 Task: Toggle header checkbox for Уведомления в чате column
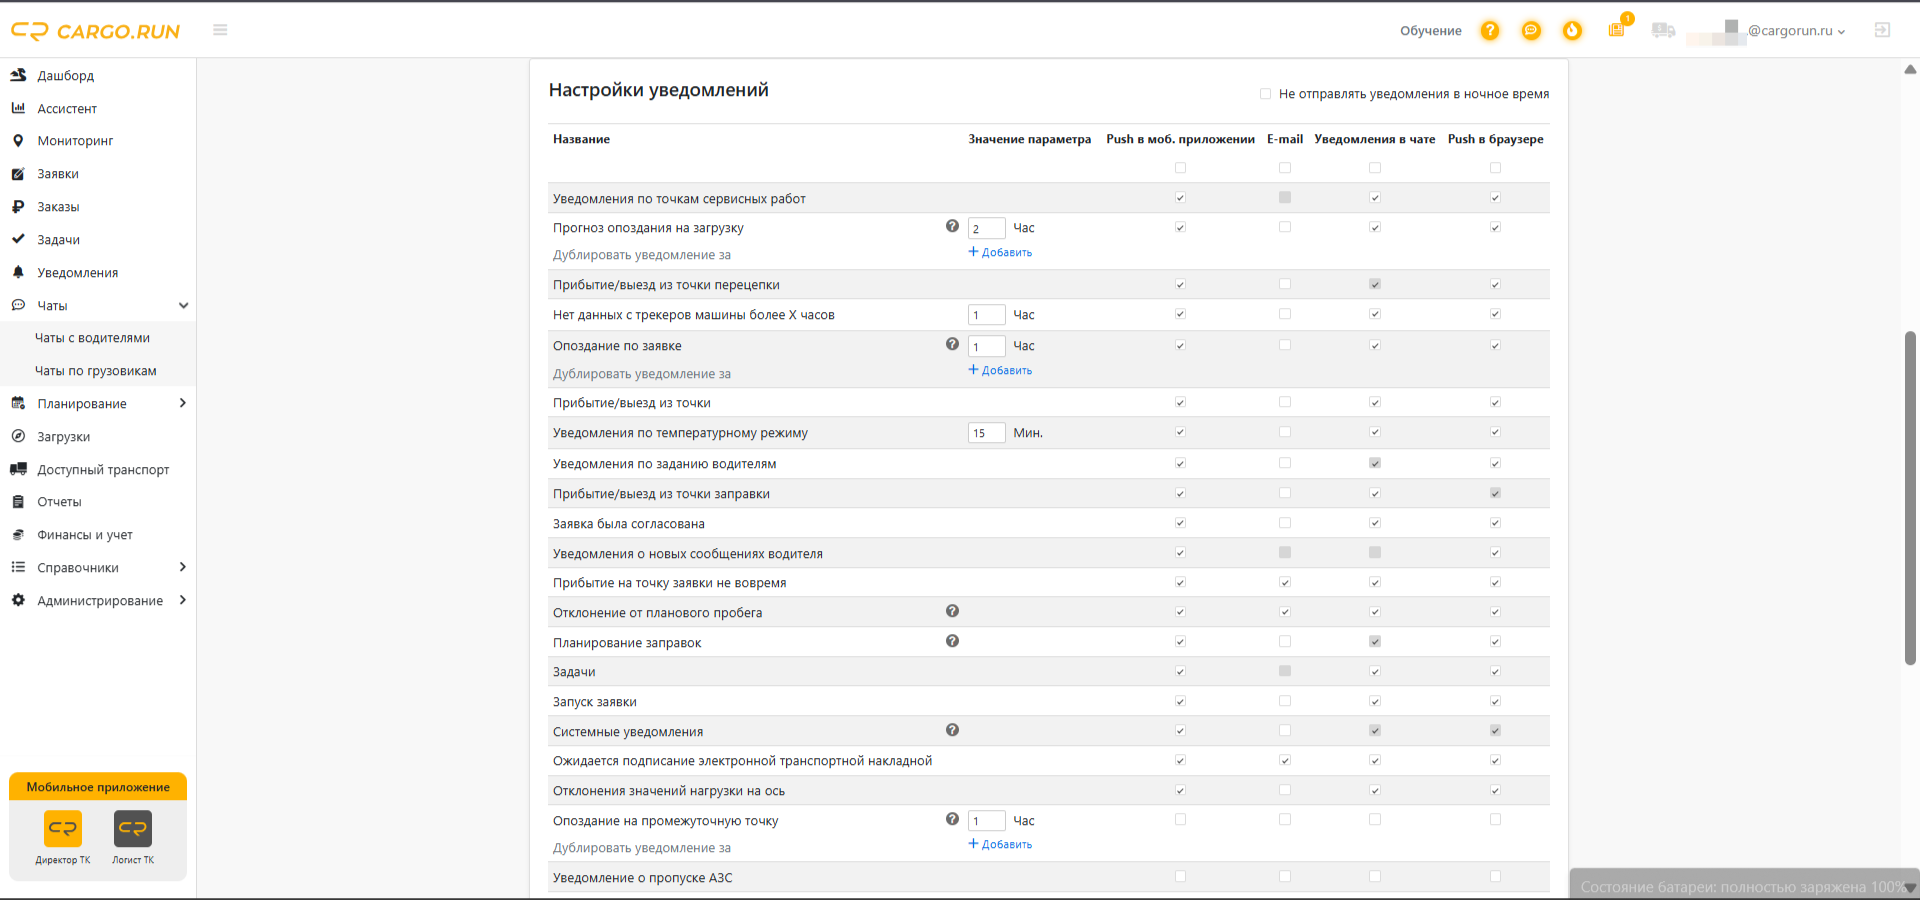[1375, 168]
